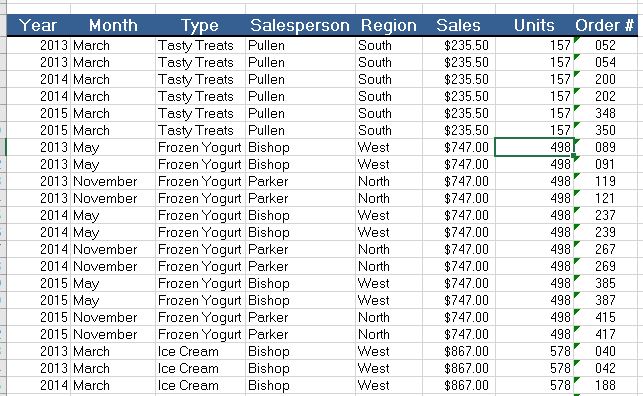
Task: Select the Order # header cell
Action: click(605, 25)
